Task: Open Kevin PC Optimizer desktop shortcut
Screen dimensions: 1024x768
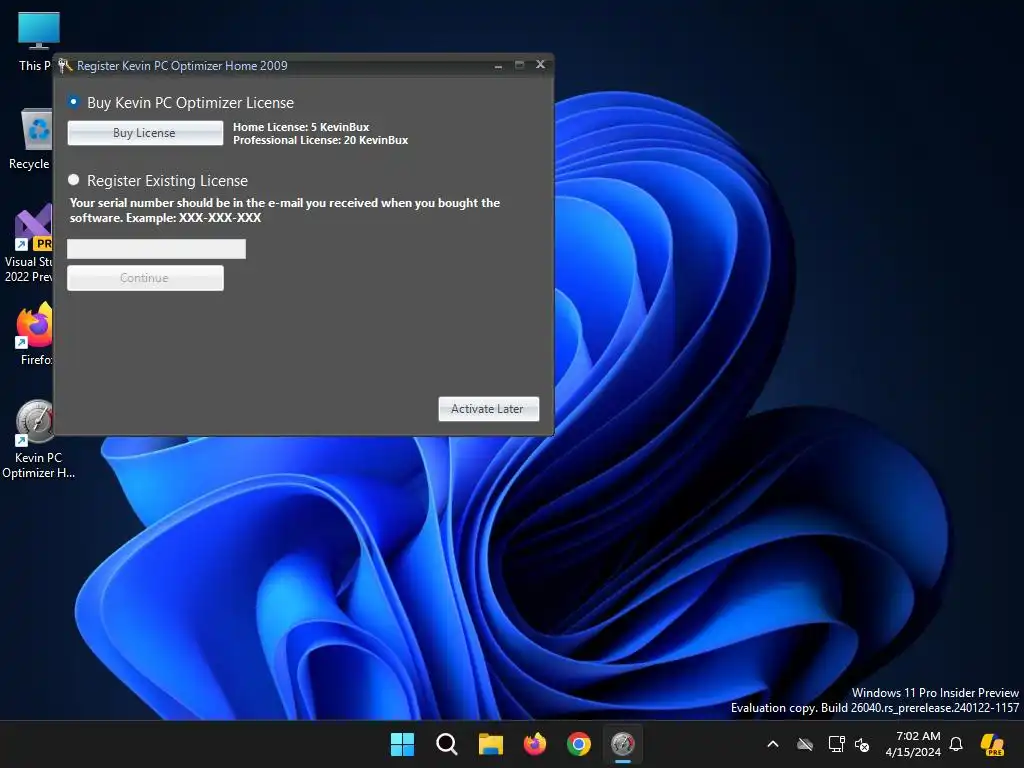Action: pos(38,440)
